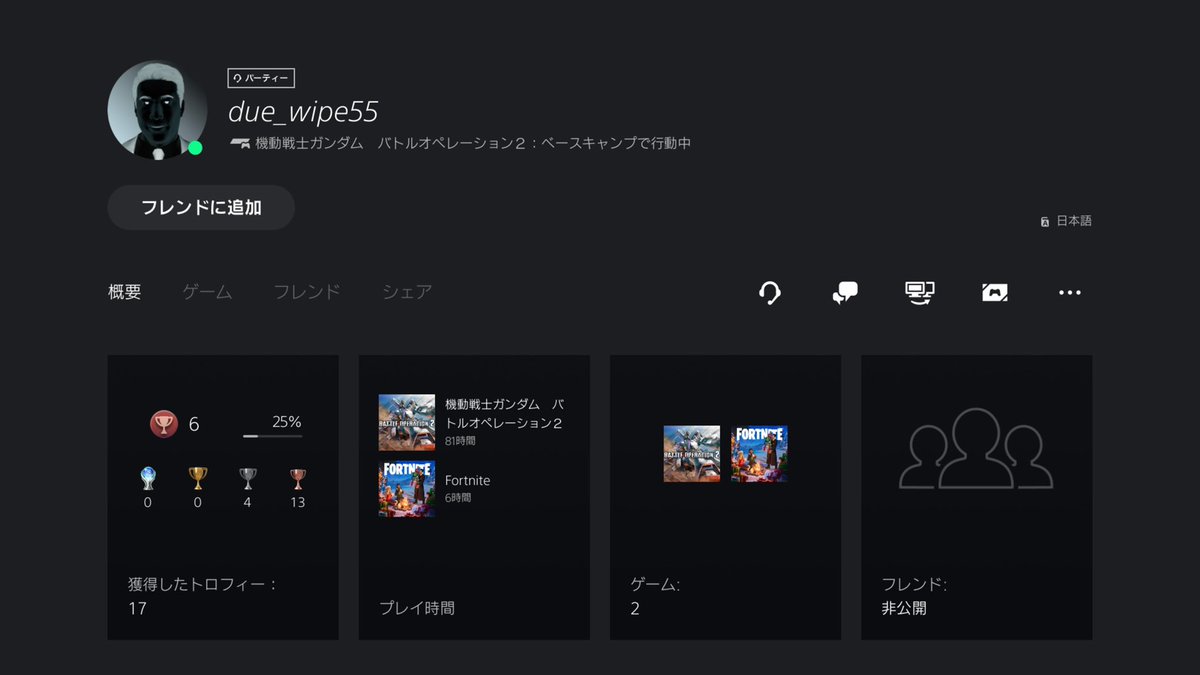This screenshot has width=1200, height=675.
Task: Click the フレンドに追加 button
Action: pyautogui.click(x=201, y=207)
